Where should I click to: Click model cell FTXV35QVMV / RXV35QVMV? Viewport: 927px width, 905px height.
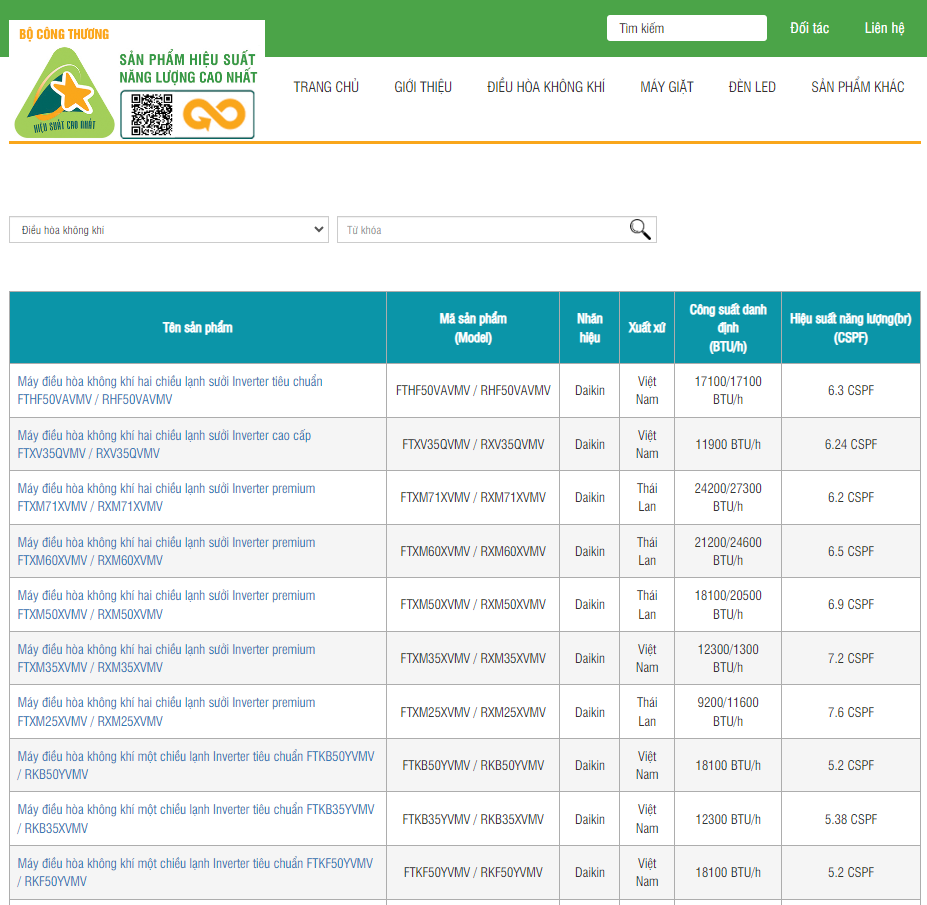[x=473, y=444]
